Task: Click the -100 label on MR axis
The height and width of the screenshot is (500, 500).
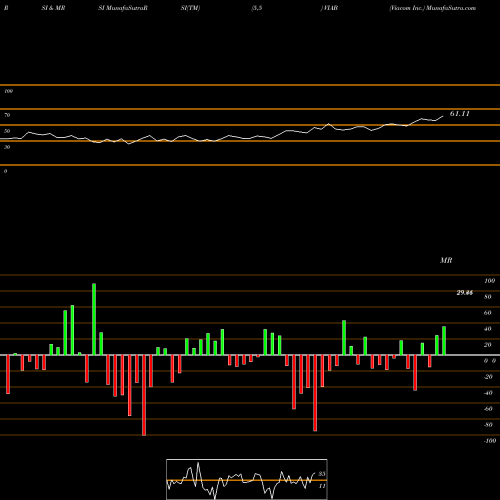Action: pyautogui.click(x=490, y=441)
